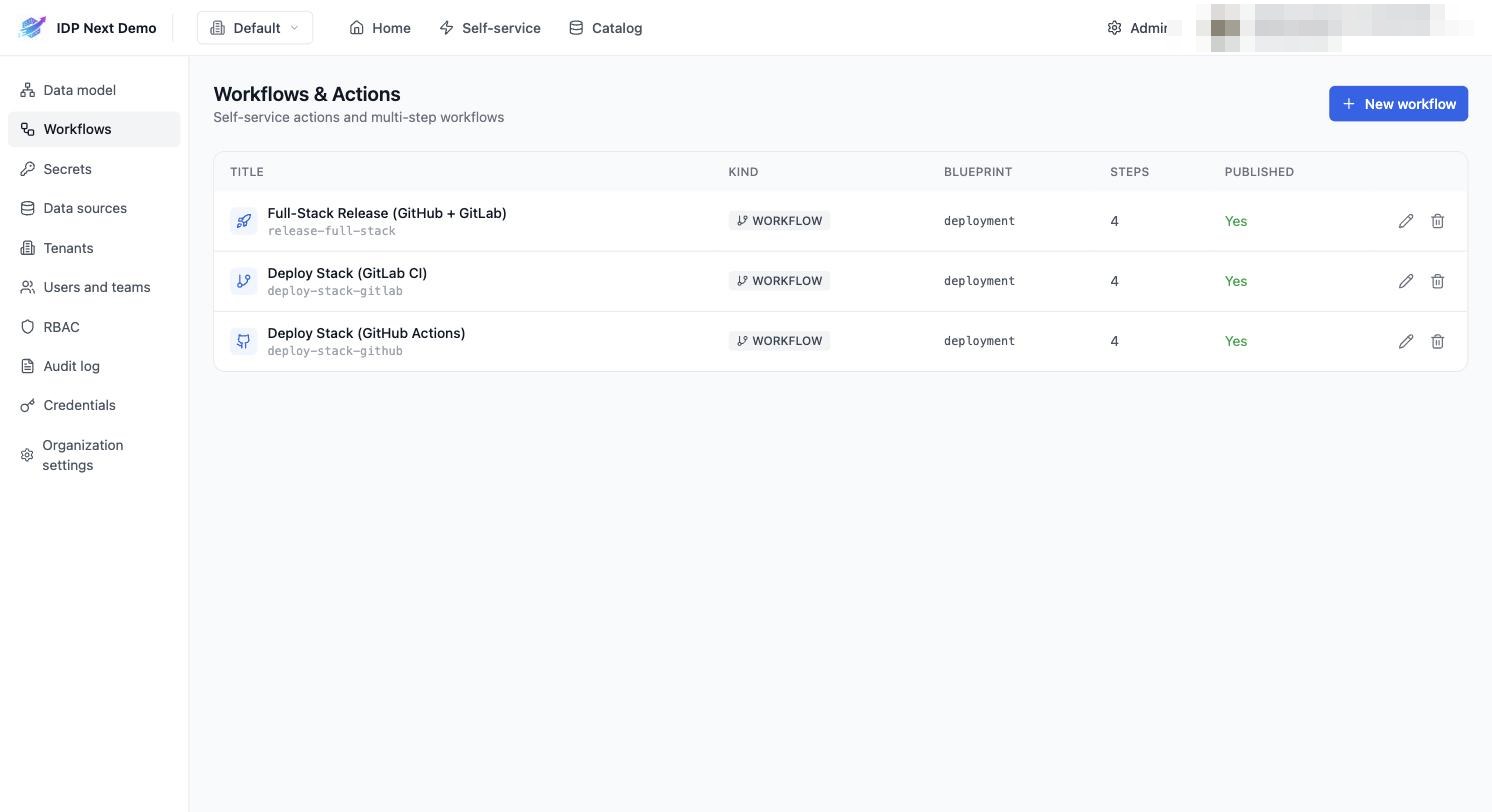Click steps count in GitHub Actions row
1492x812 pixels.
1114,341
